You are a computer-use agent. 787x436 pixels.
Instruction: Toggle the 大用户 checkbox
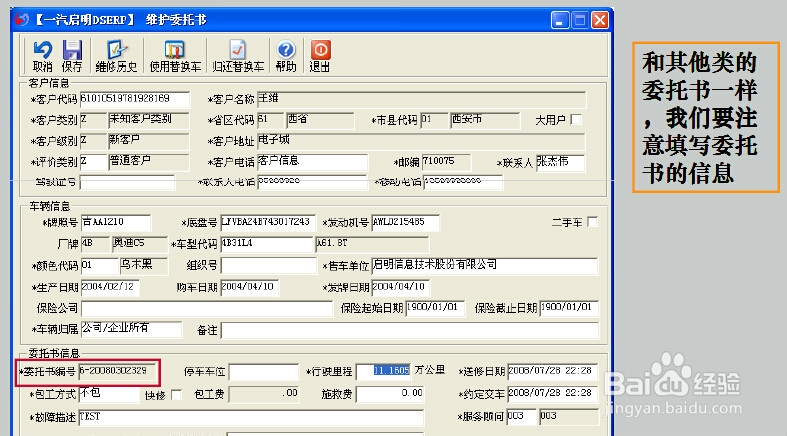[x=576, y=119]
